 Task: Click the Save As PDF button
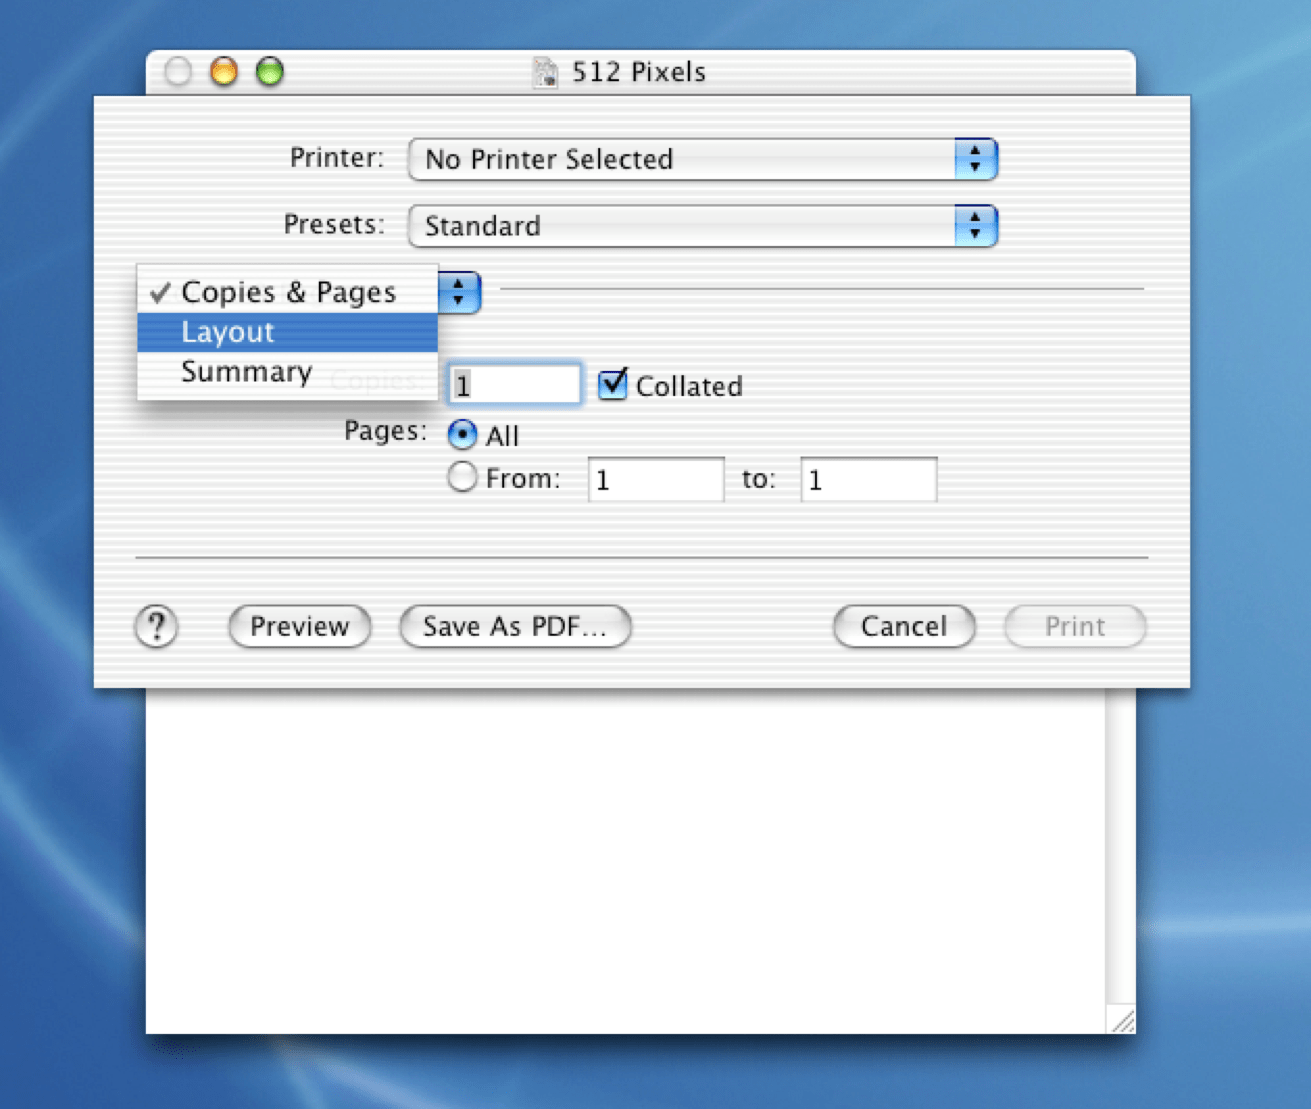[515, 626]
